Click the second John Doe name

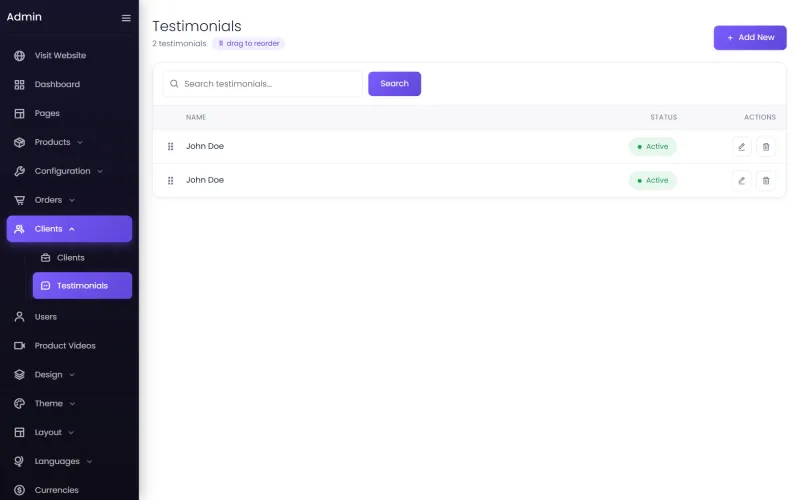[205, 180]
